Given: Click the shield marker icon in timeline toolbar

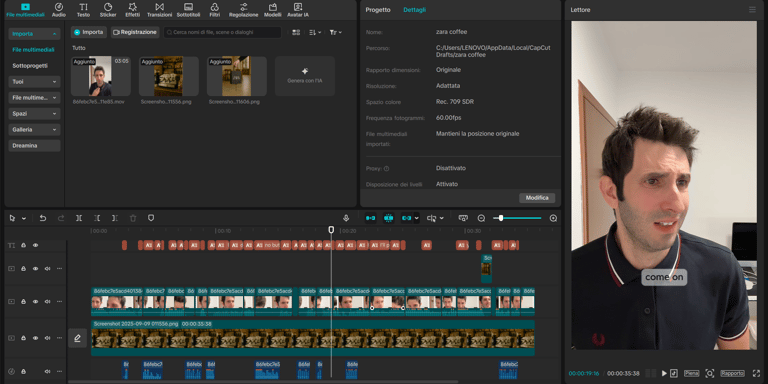Looking at the screenshot, I should (x=151, y=218).
